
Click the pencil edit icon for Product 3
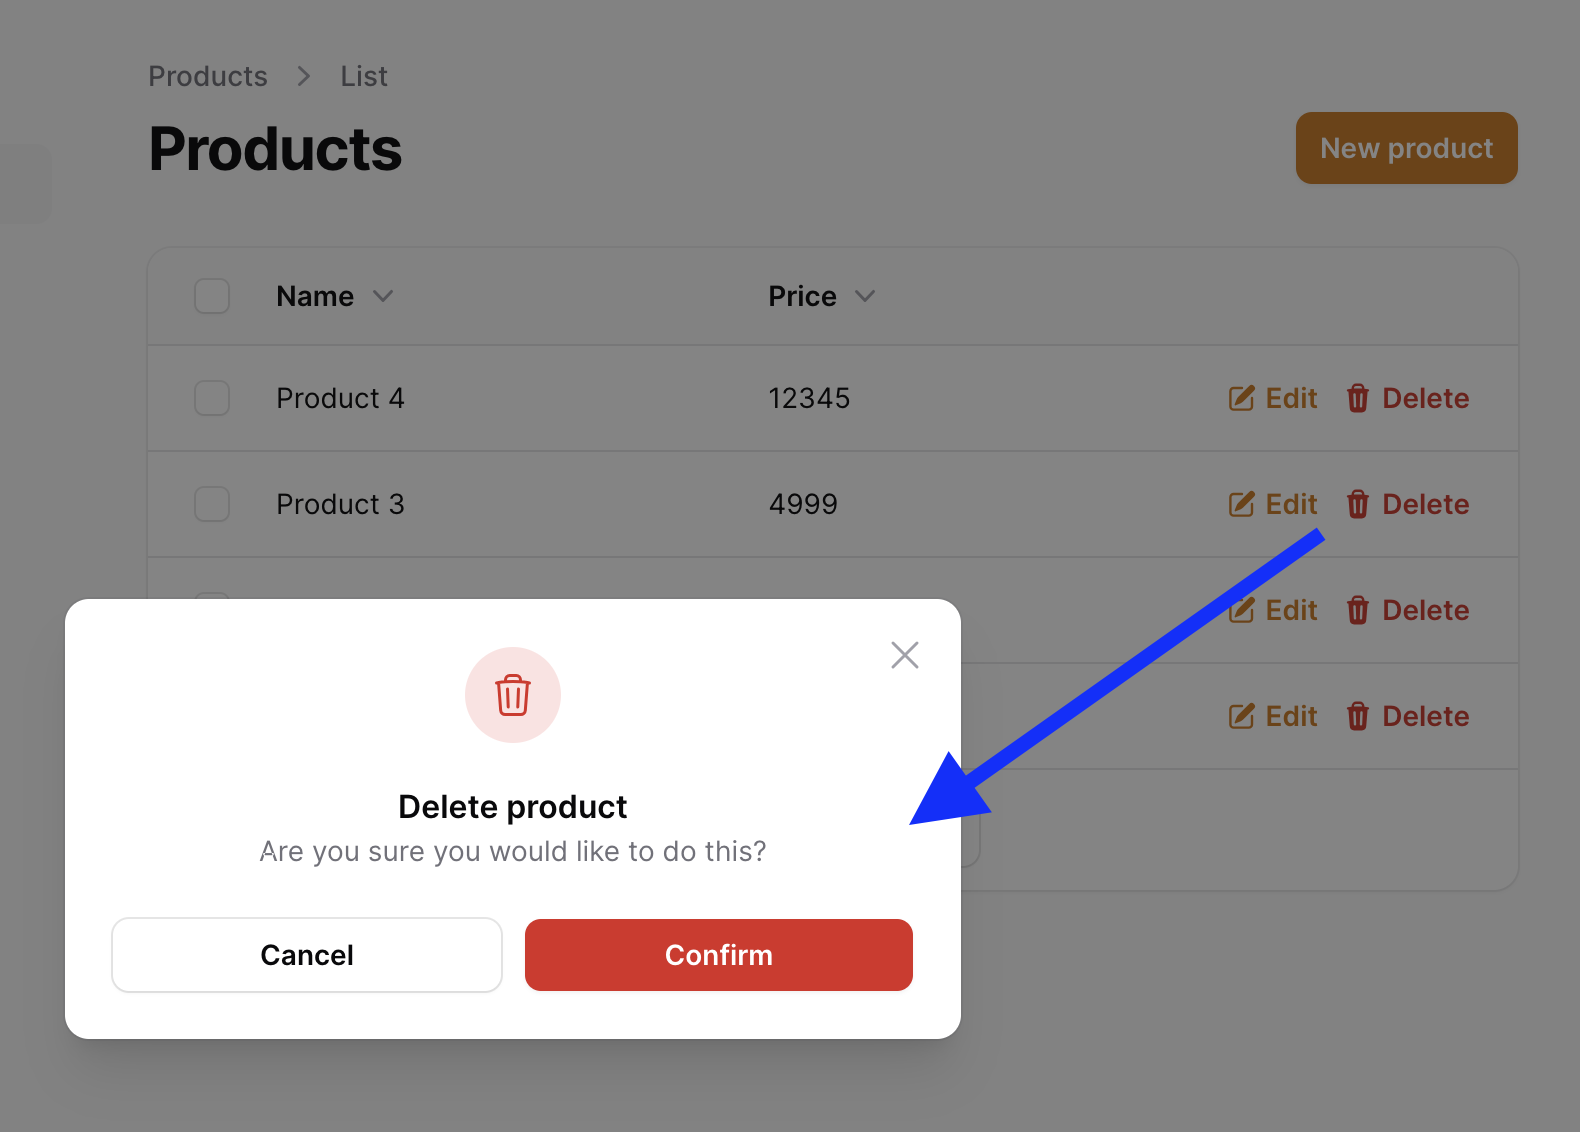click(1241, 504)
